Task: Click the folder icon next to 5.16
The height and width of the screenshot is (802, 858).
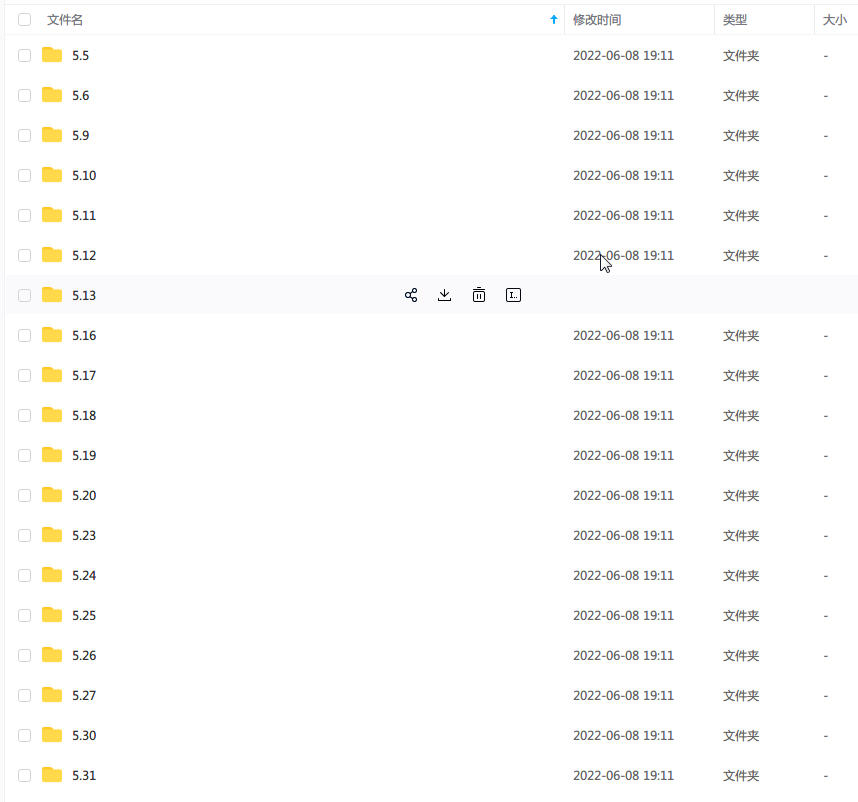Action: [54, 335]
